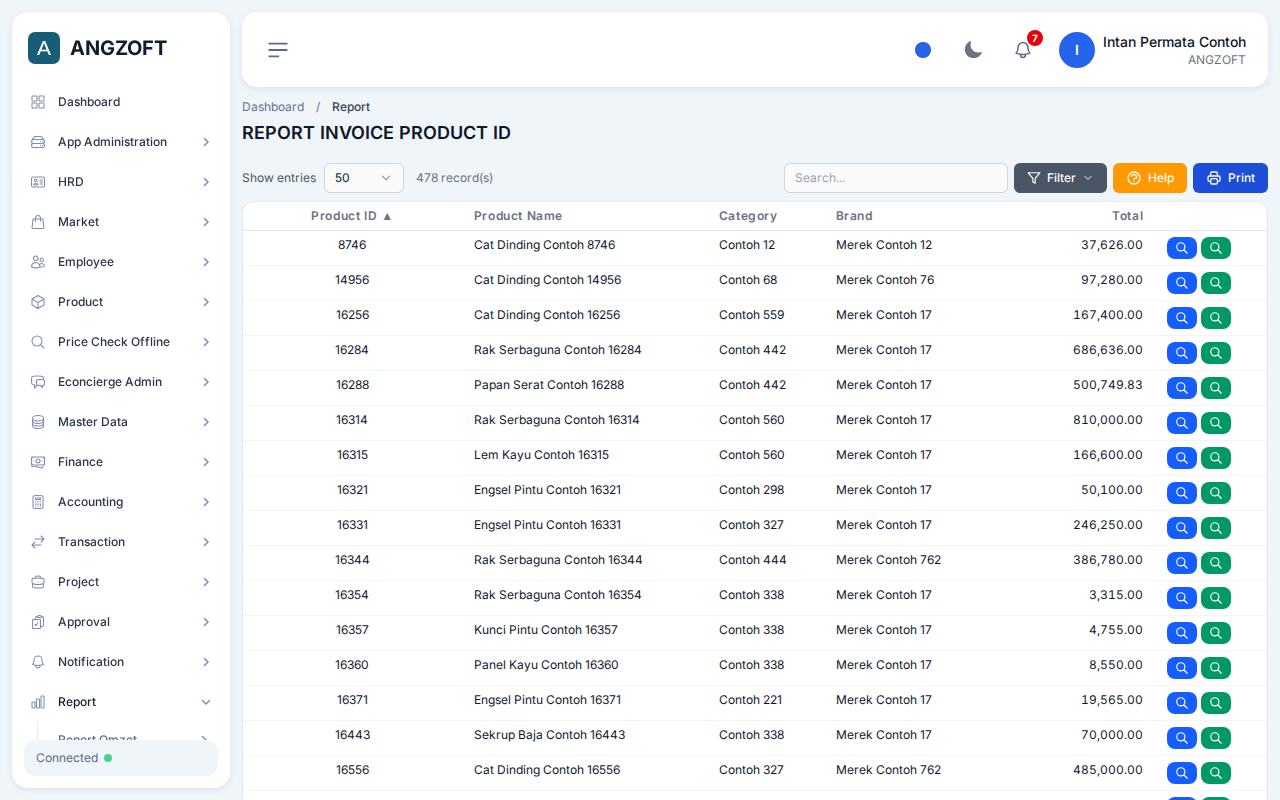
Task: Click the blue view icon for product 16556
Action: point(1182,773)
